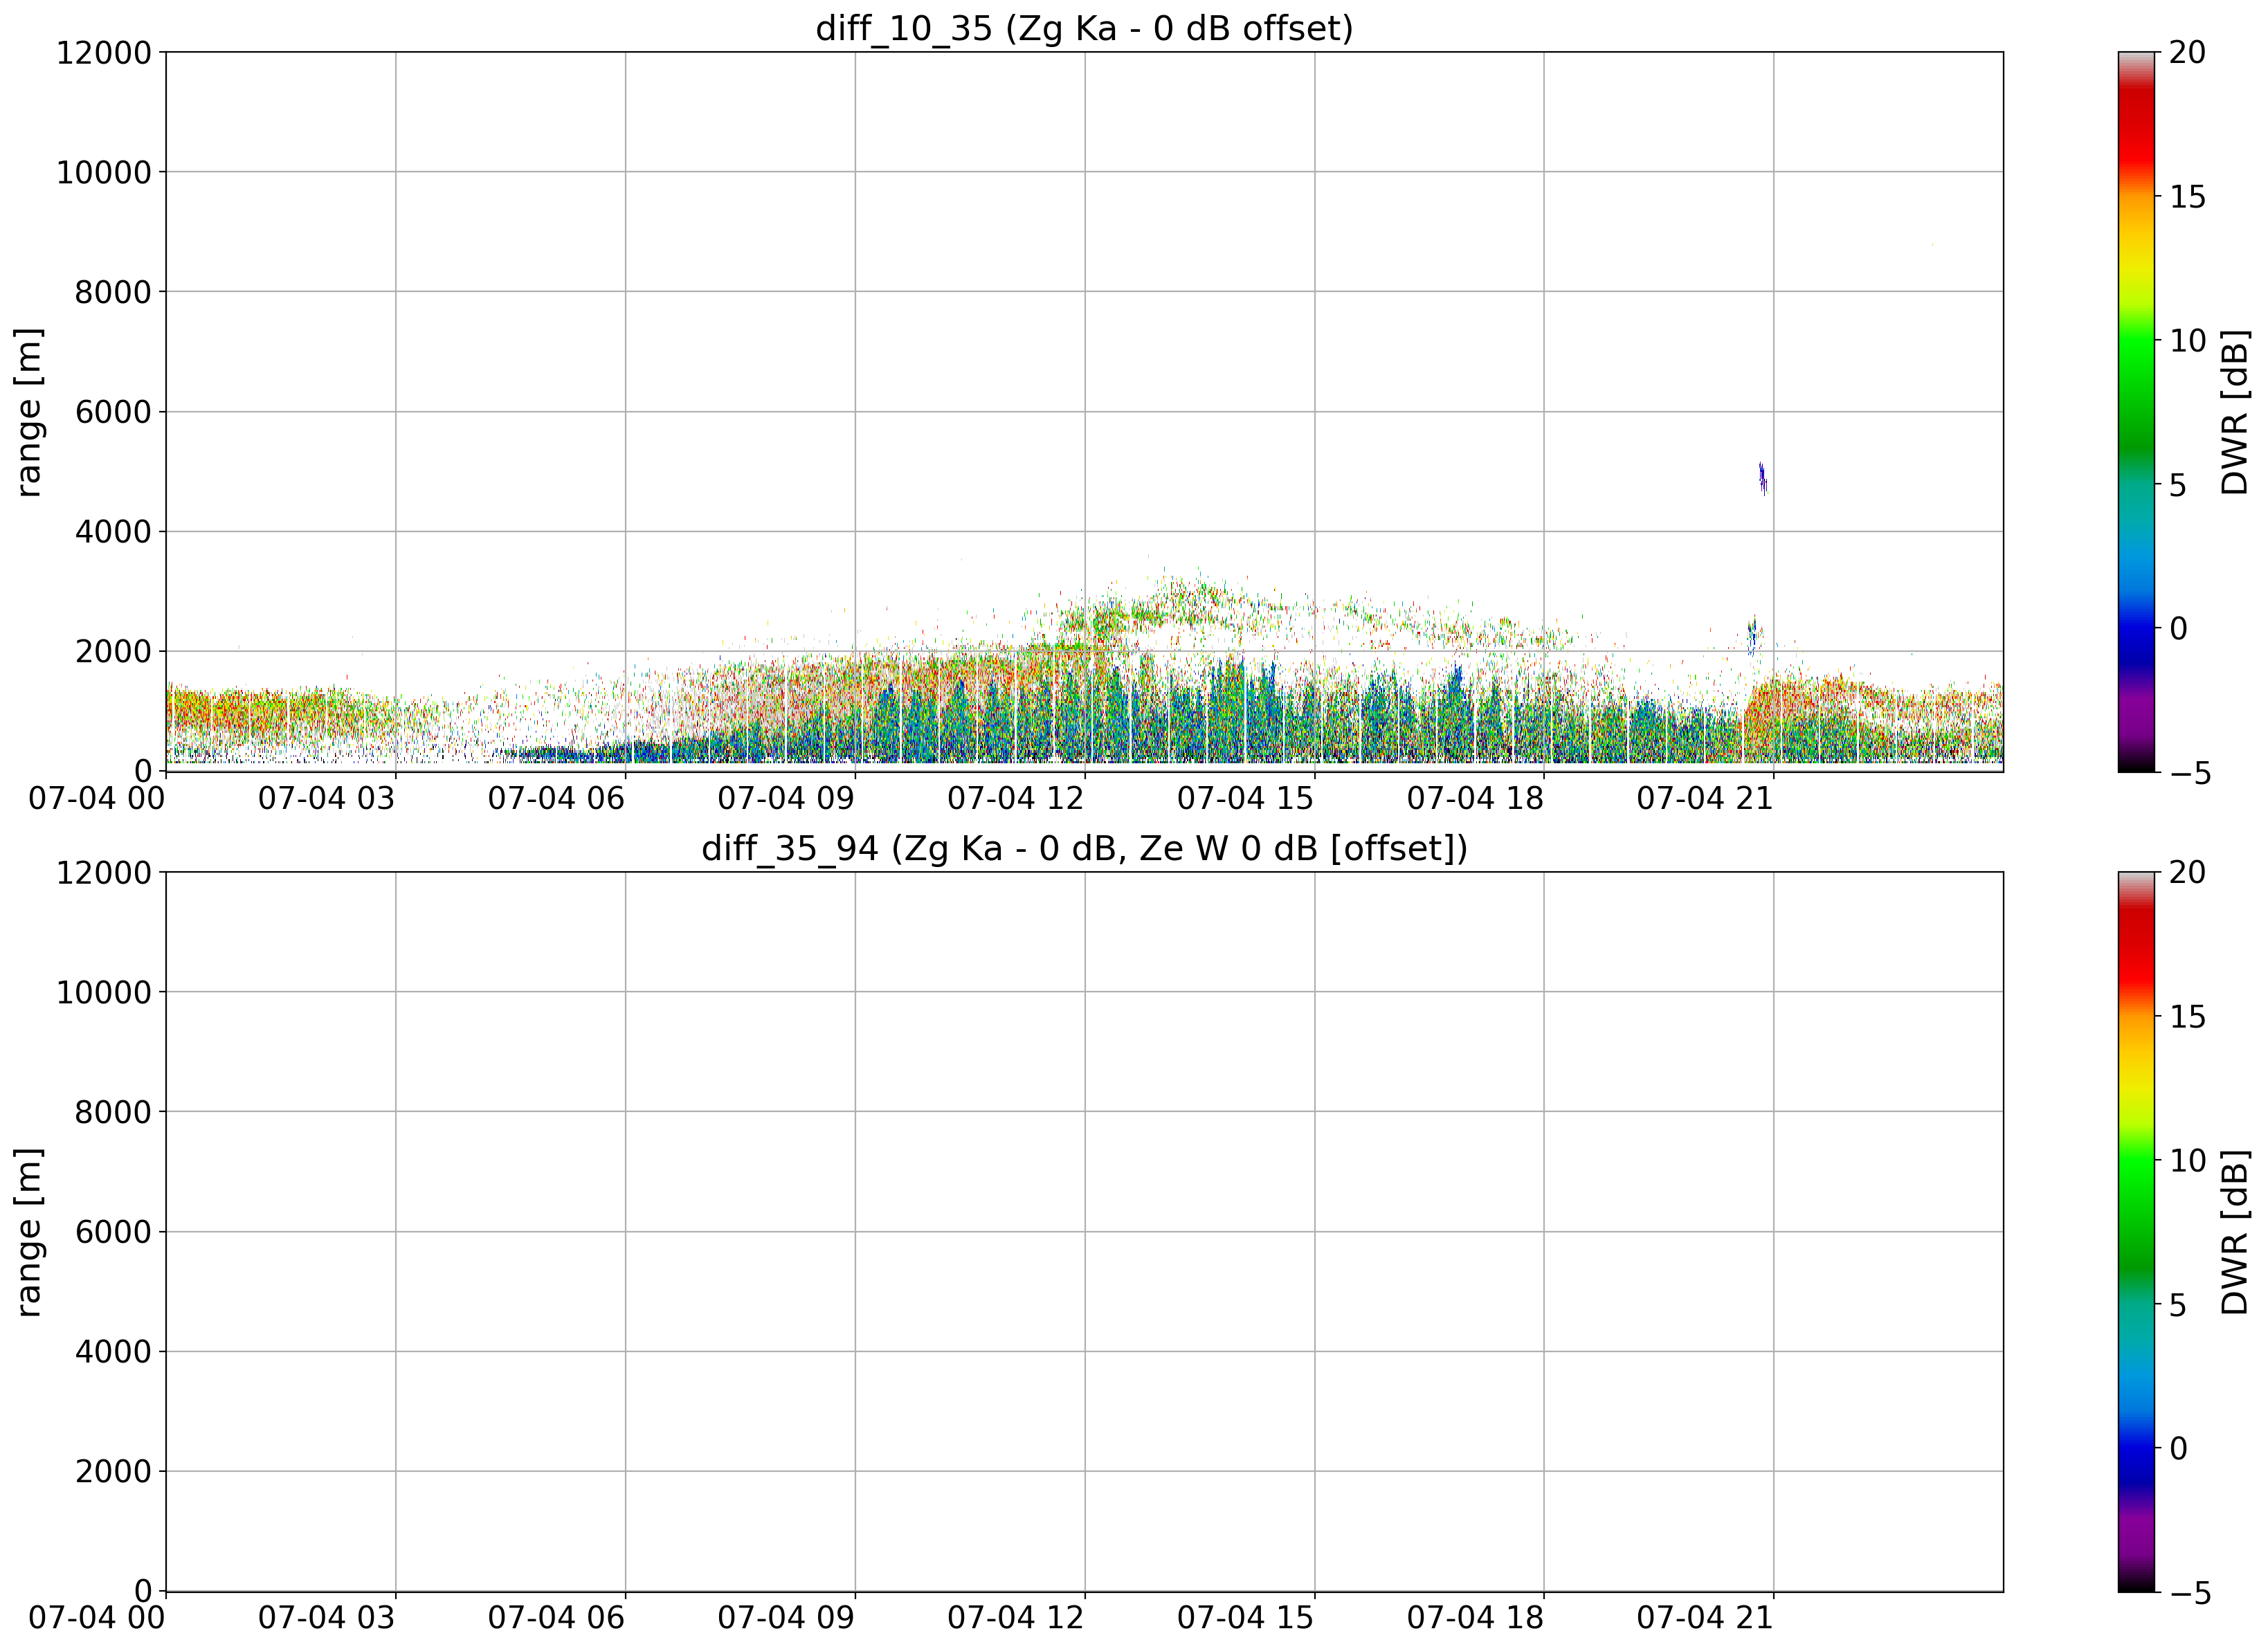Click the top colorbar 5 tick label
Screen dimensions: 2268x1649
[2178, 485]
